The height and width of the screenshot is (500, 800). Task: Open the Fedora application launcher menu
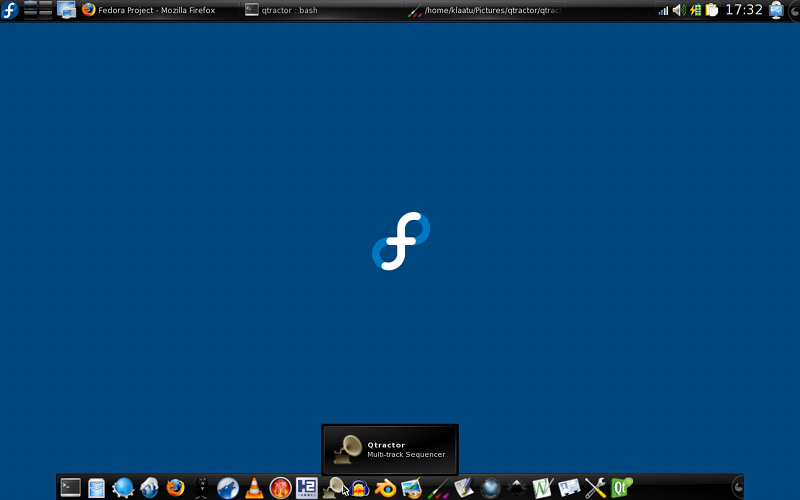pyautogui.click(x=10, y=10)
